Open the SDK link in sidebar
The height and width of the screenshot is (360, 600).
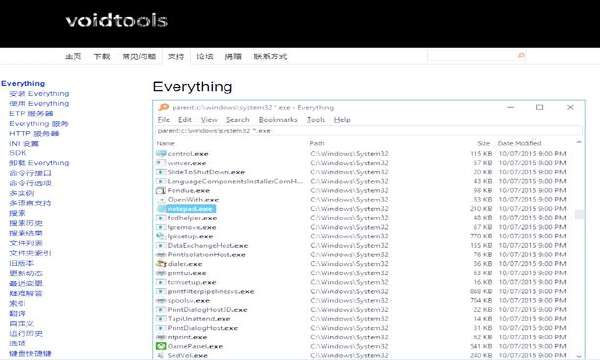click(18, 153)
